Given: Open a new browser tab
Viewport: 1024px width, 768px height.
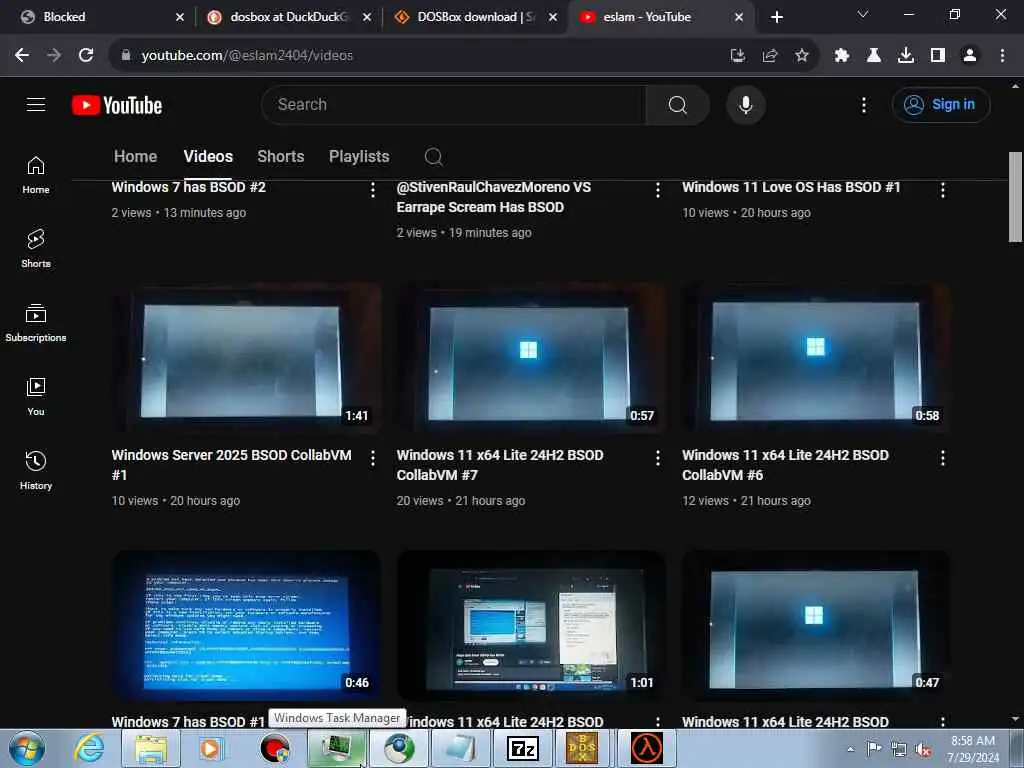Looking at the screenshot, I should 776,17.
